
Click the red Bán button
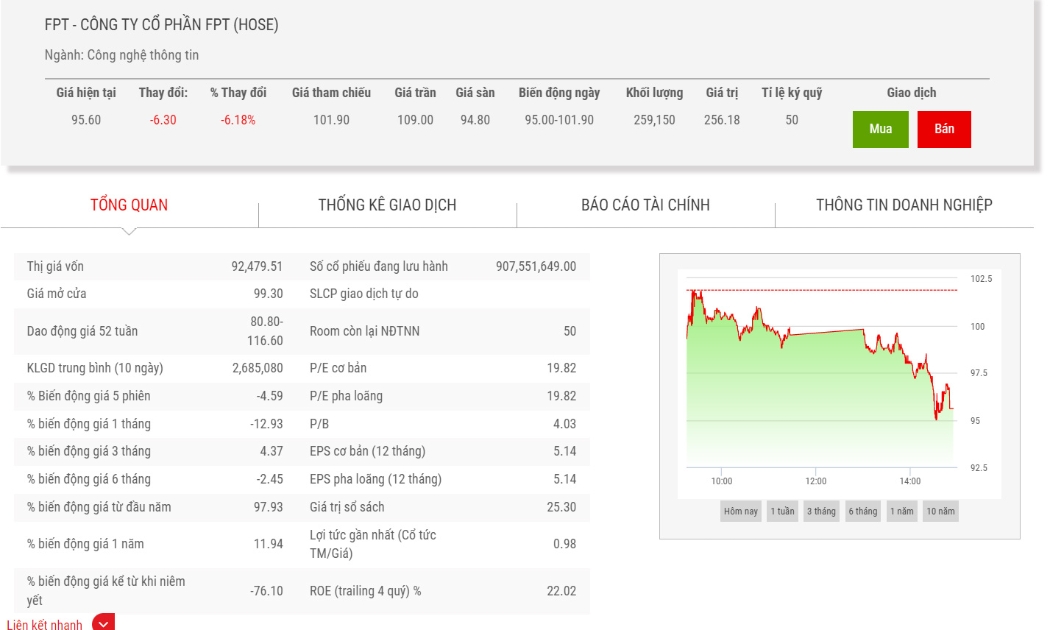coord(944,129)
